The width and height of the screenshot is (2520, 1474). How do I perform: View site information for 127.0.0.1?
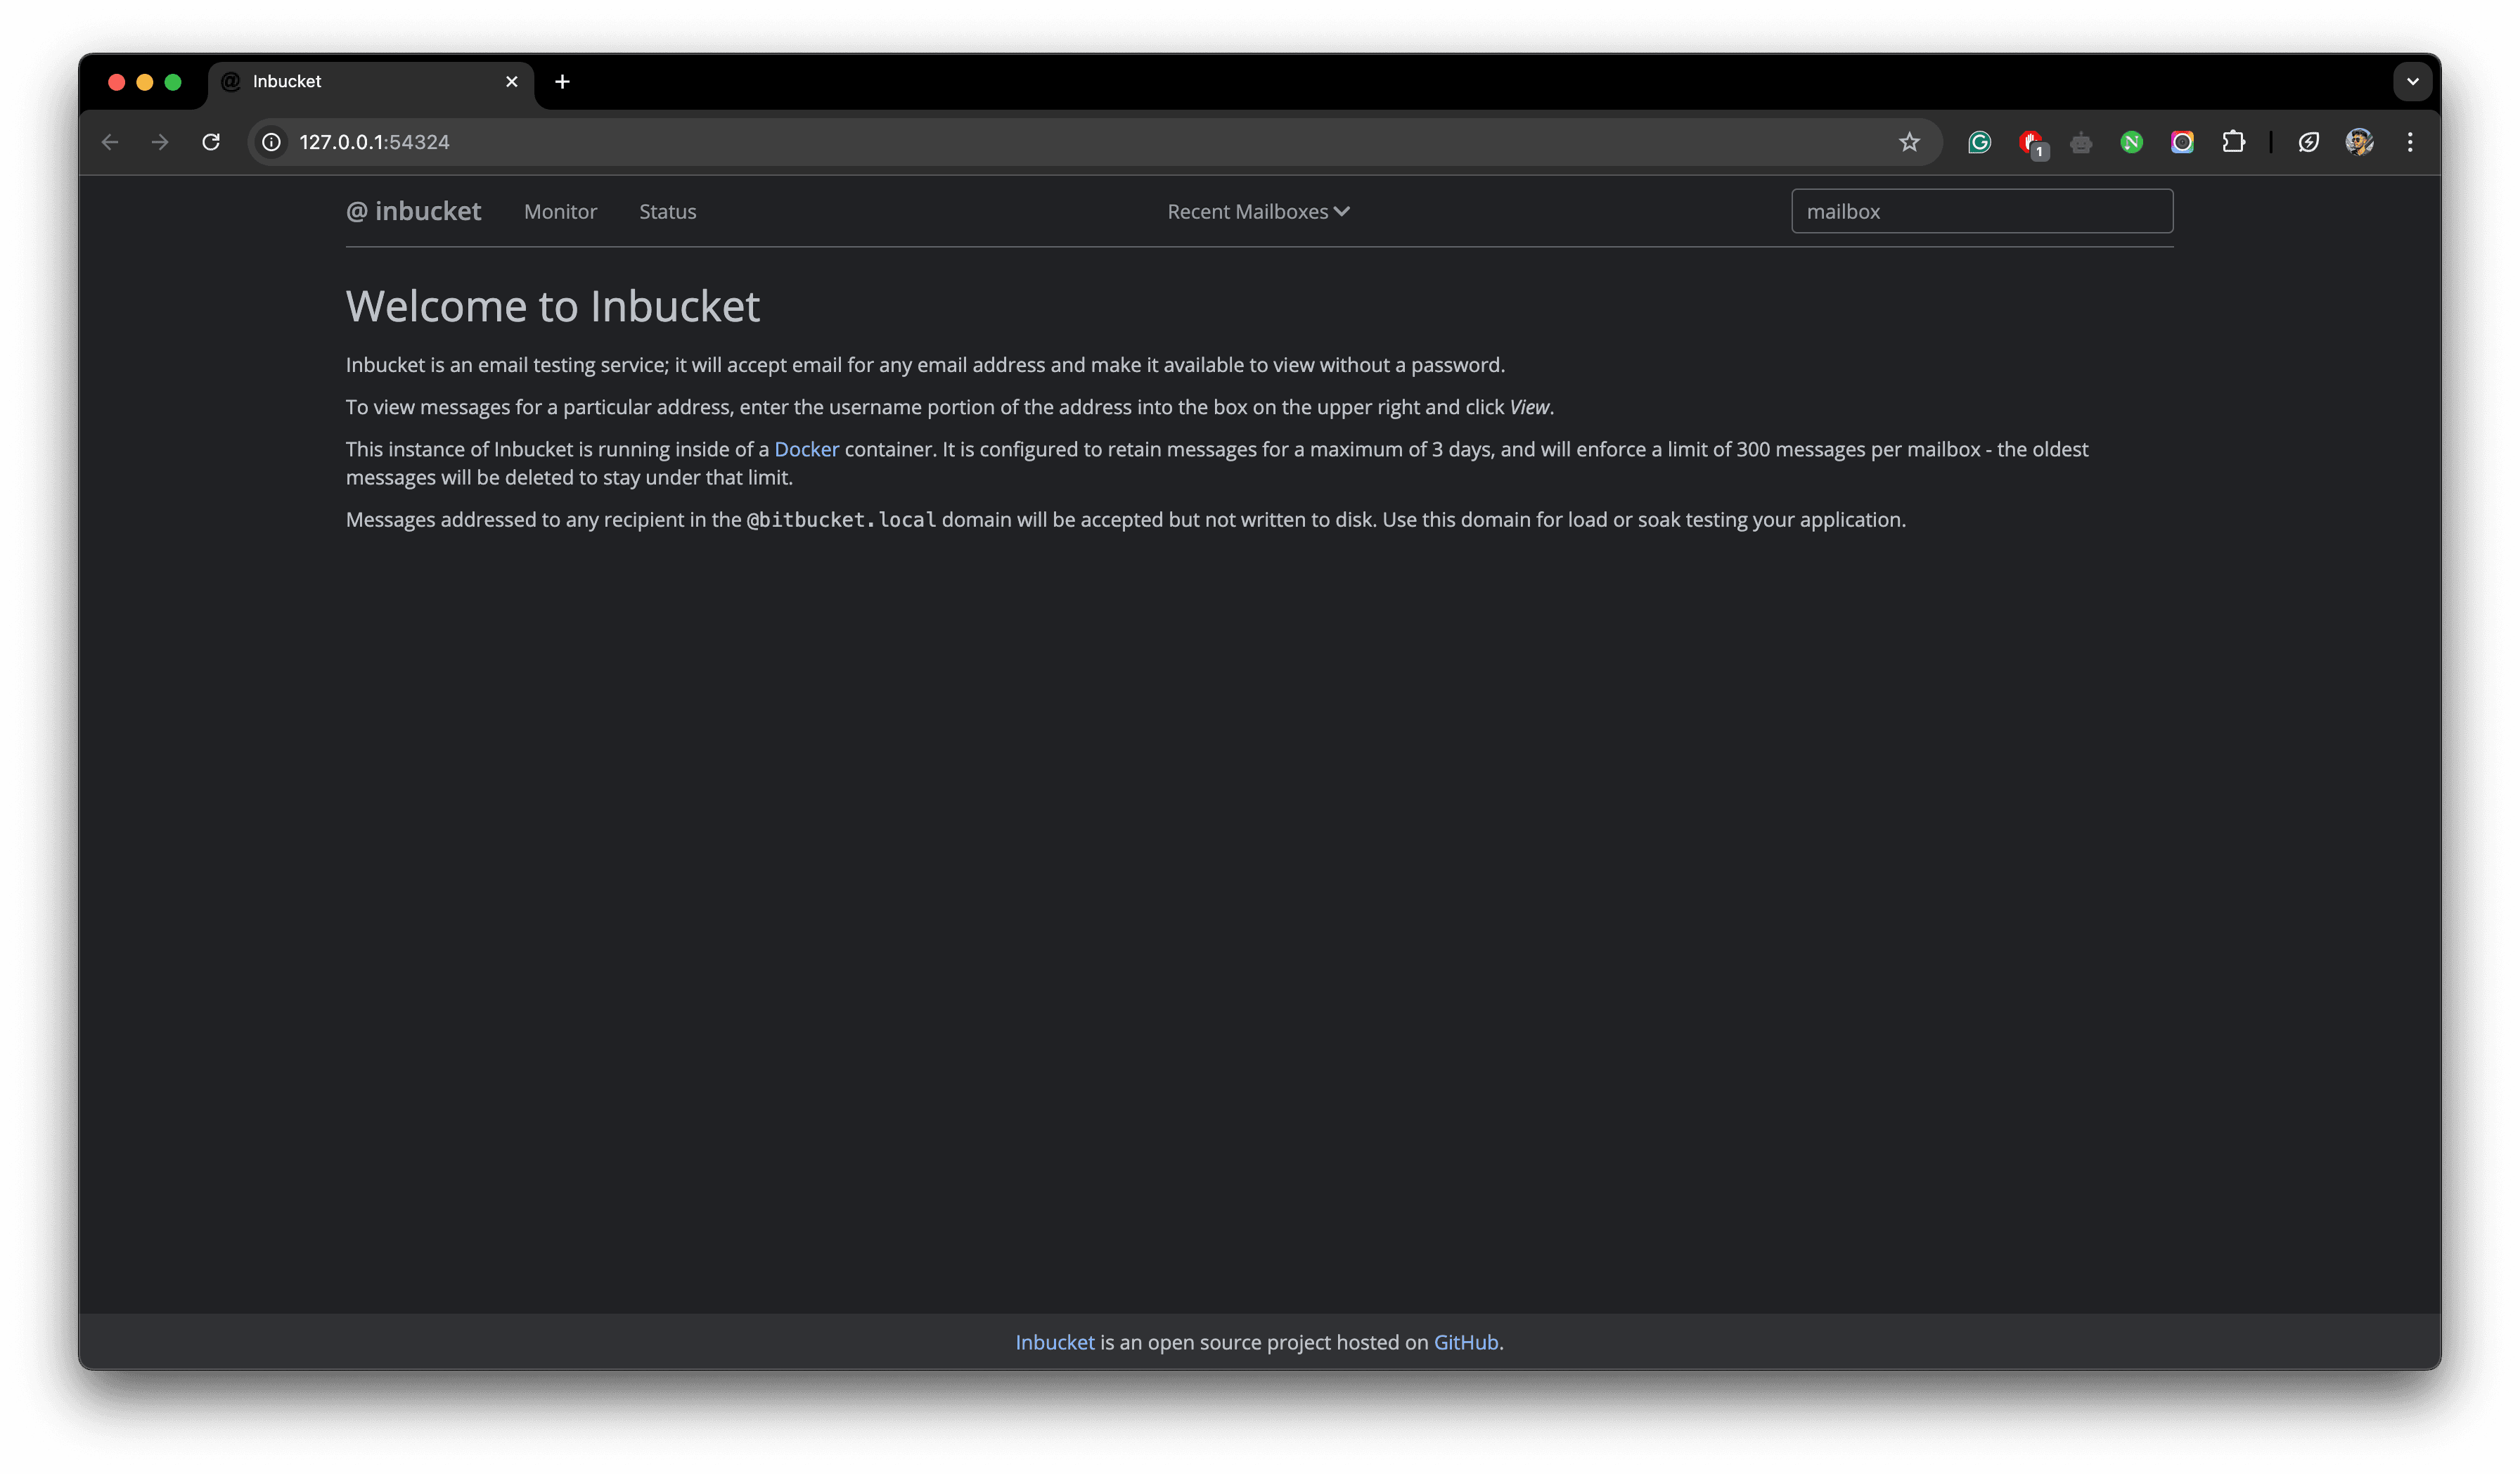point(271,142)
